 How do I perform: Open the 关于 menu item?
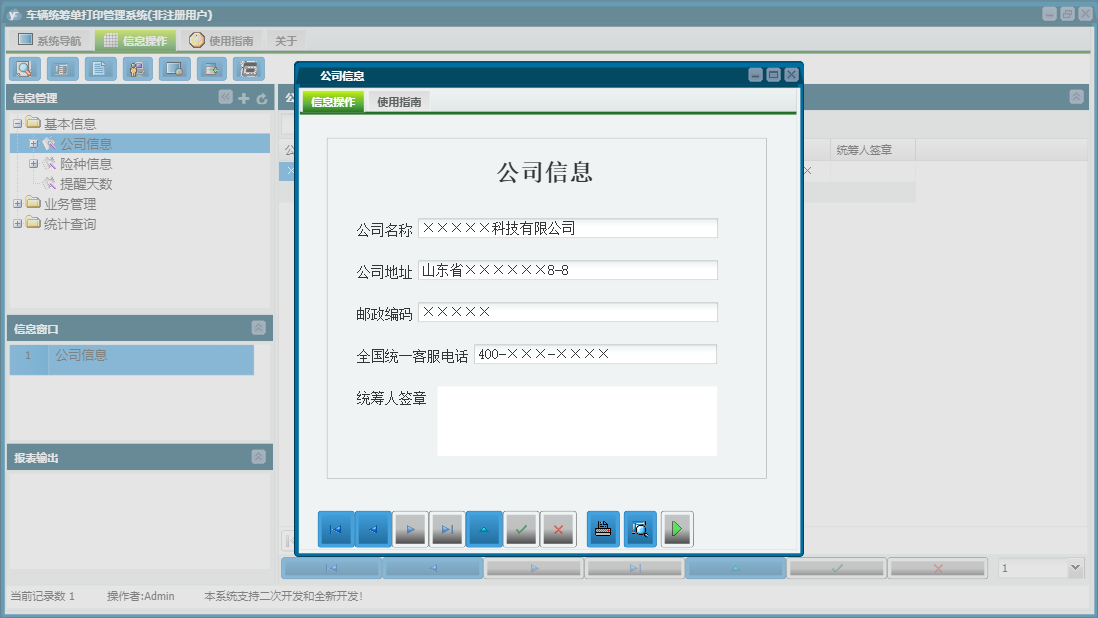tap(281, 40)
